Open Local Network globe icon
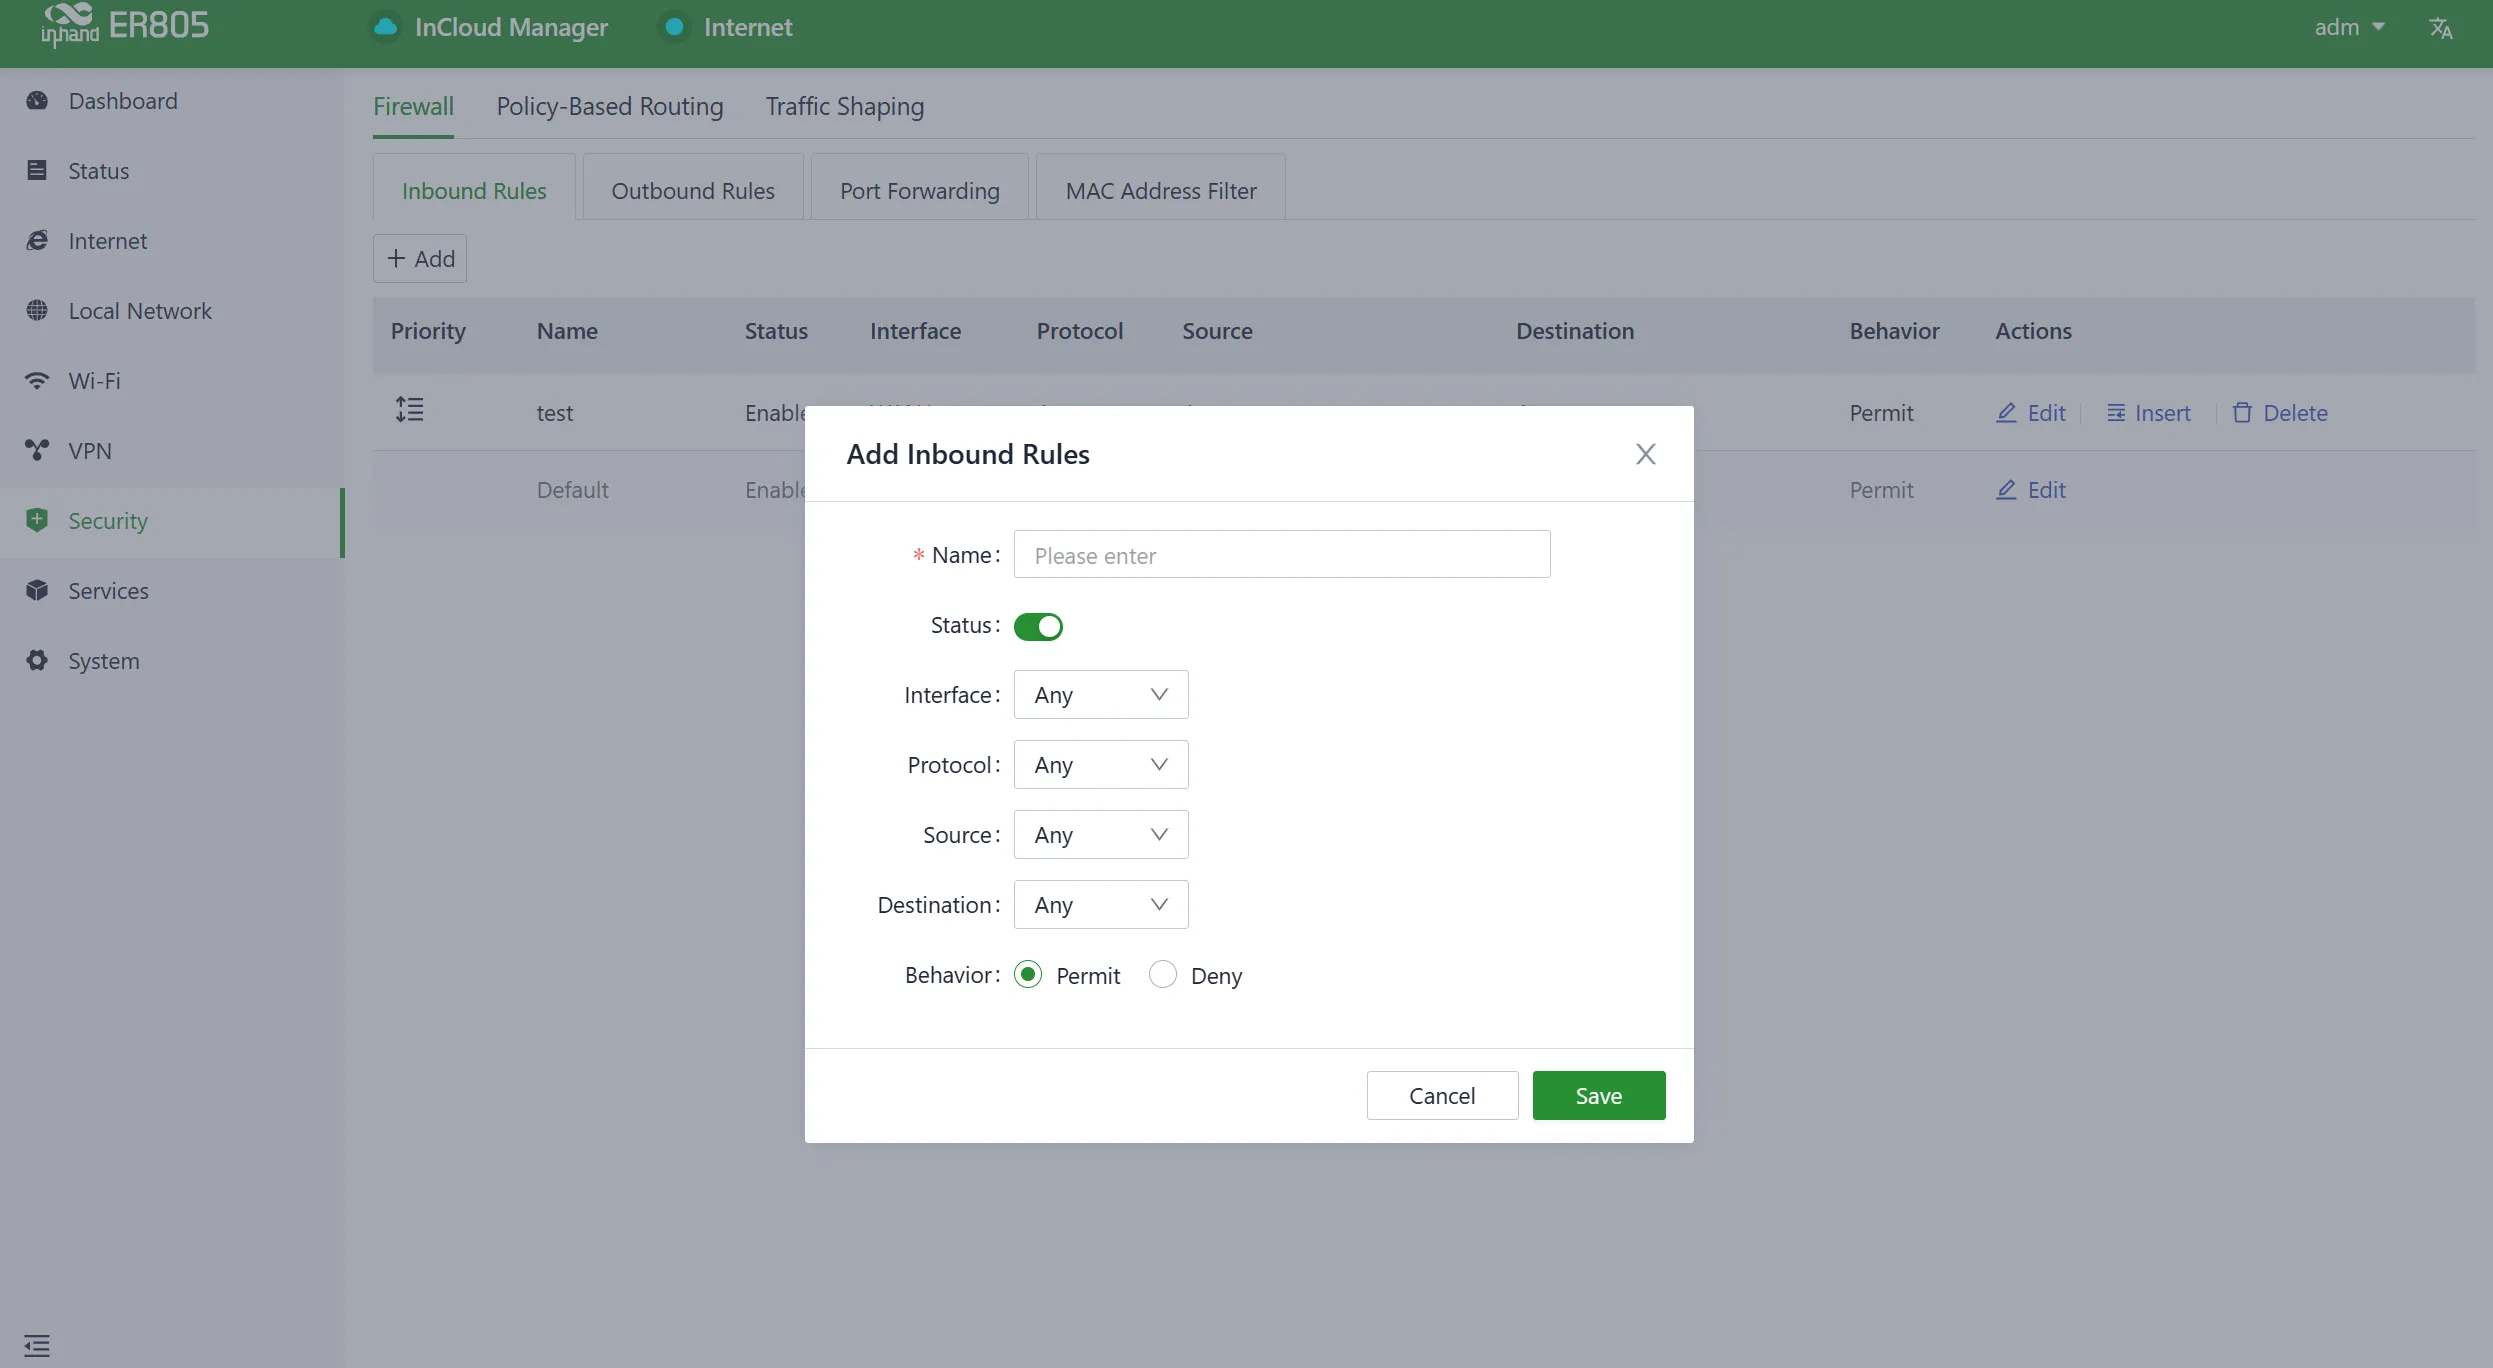Screen dimensions: 2493x1368 pyautogui.click(x=37, y=311)
